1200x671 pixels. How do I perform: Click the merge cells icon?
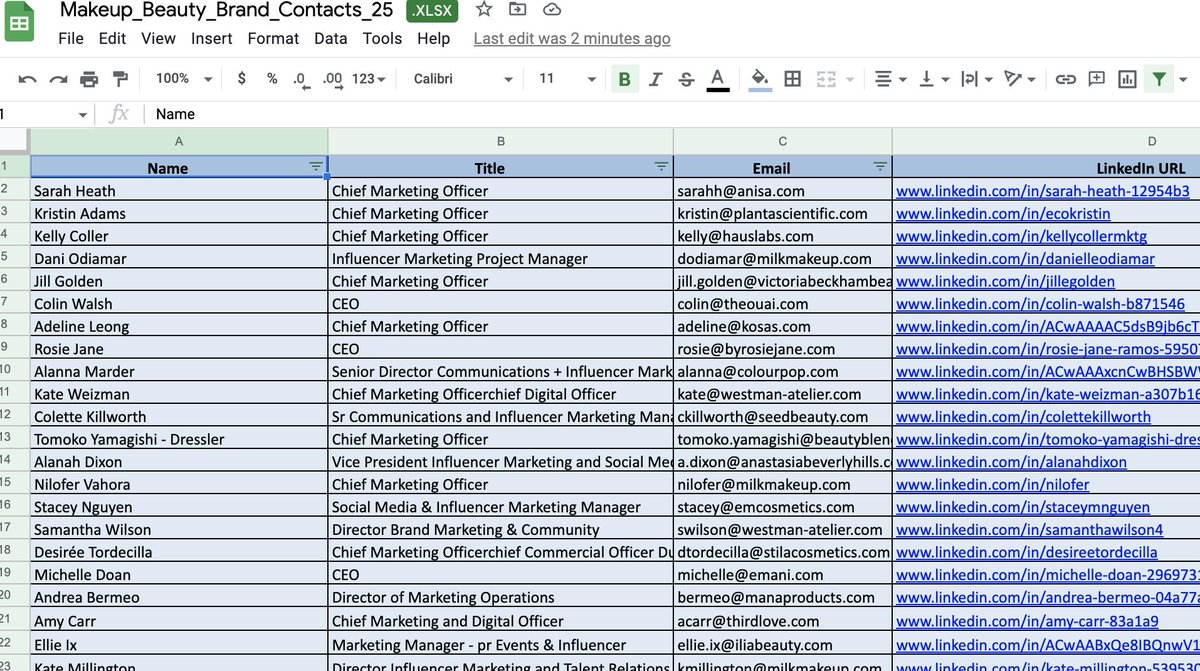click(x=826, y=79)
